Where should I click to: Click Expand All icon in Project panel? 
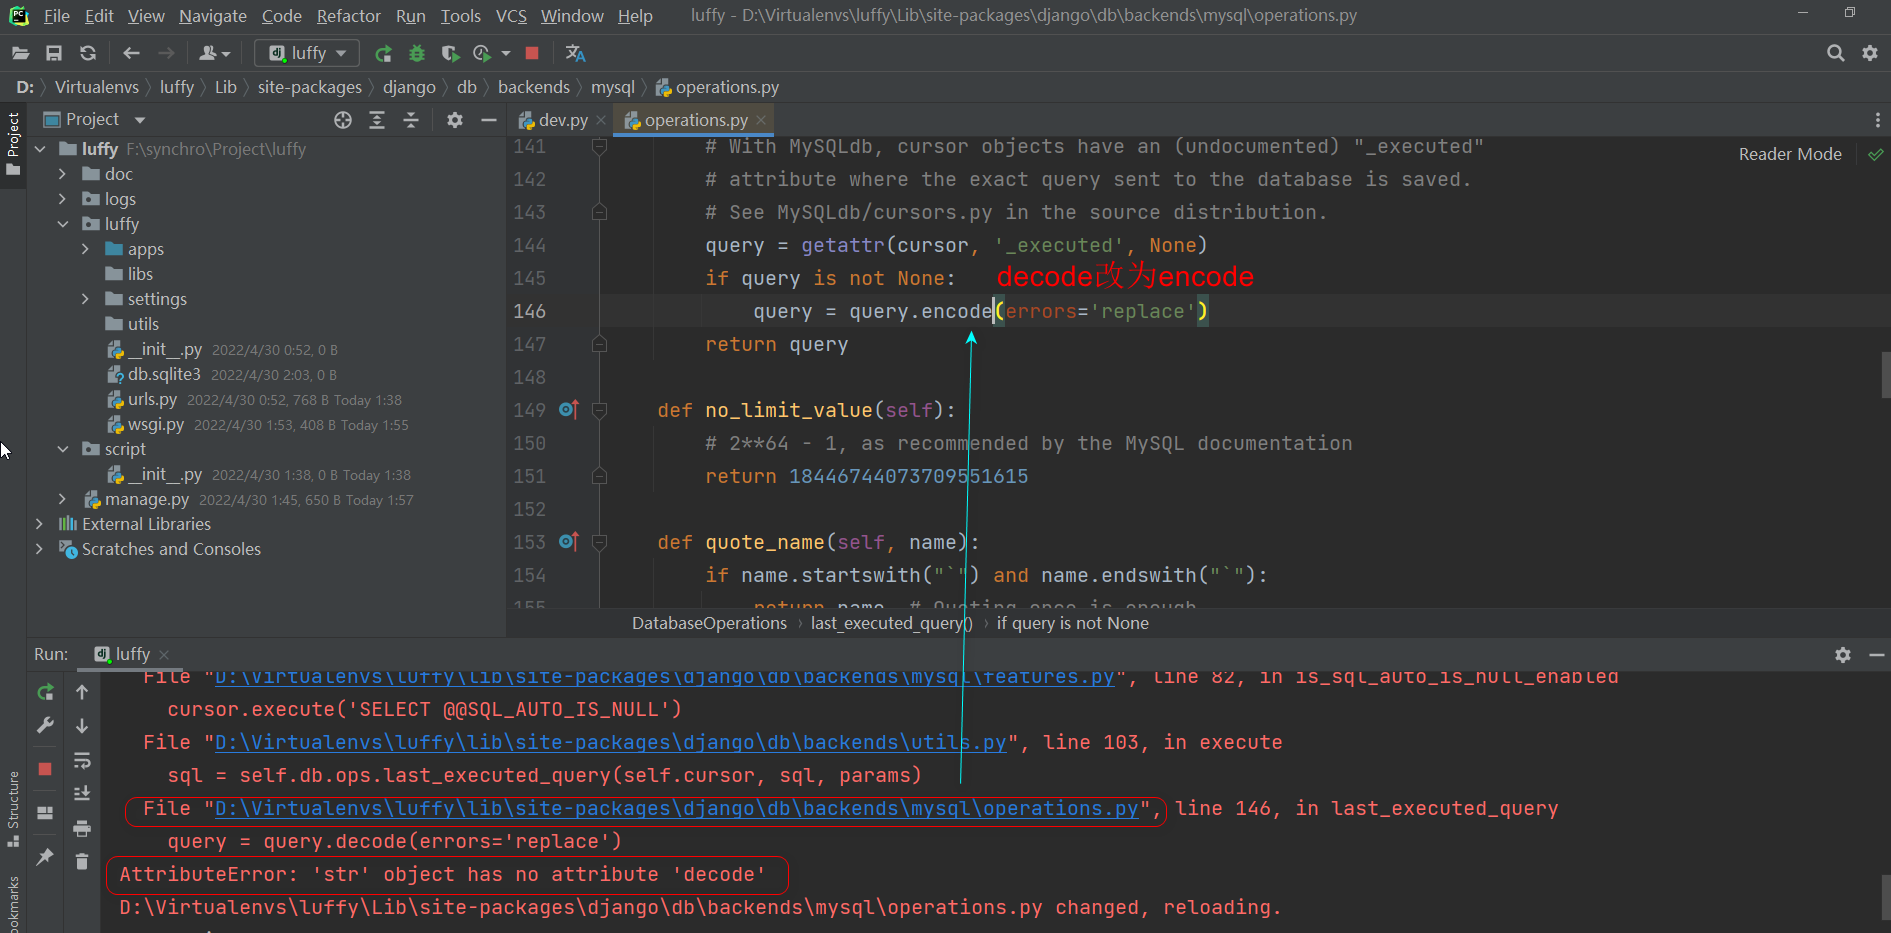click(377, 120)
